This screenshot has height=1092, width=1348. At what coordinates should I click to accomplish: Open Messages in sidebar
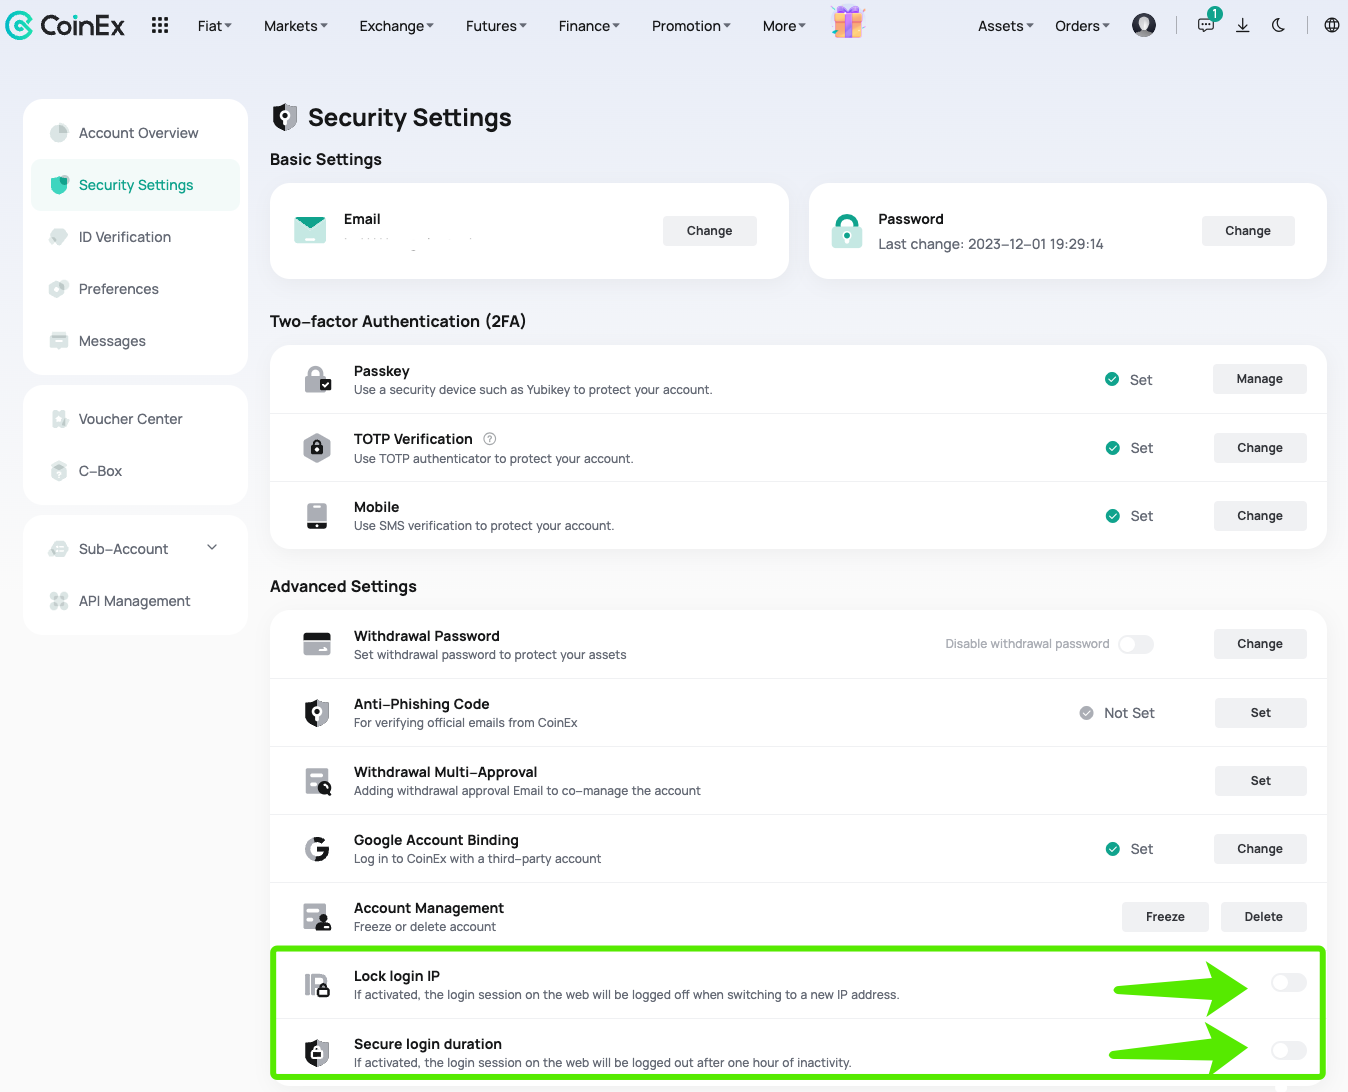[x=135, y=341]
